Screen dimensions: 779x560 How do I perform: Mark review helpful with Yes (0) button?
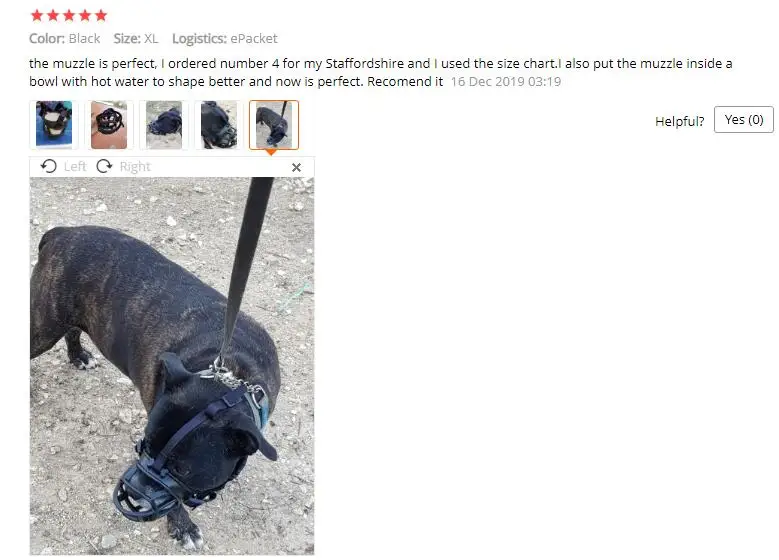pos(743,120)
